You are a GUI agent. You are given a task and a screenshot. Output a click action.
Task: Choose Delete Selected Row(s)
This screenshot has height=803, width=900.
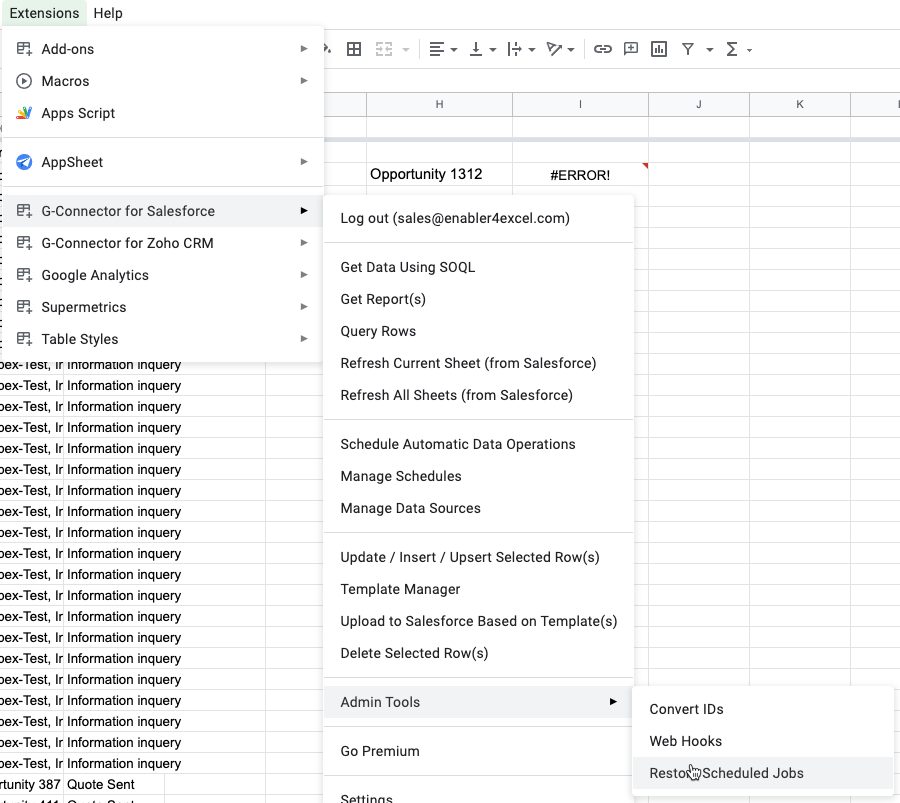click(x=479, y=653)
